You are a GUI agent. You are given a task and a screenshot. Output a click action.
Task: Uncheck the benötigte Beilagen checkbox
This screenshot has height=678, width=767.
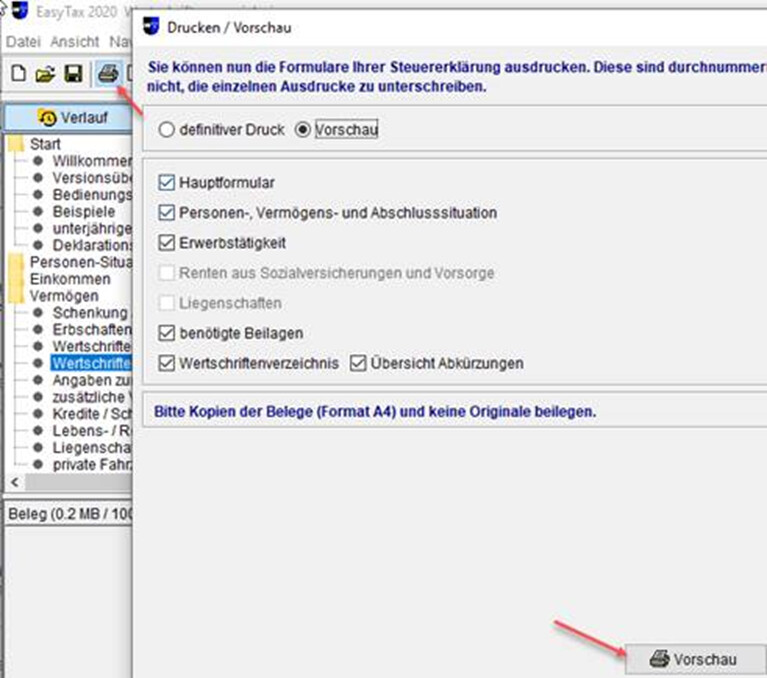pyautogui.click(x=167, y=333)
